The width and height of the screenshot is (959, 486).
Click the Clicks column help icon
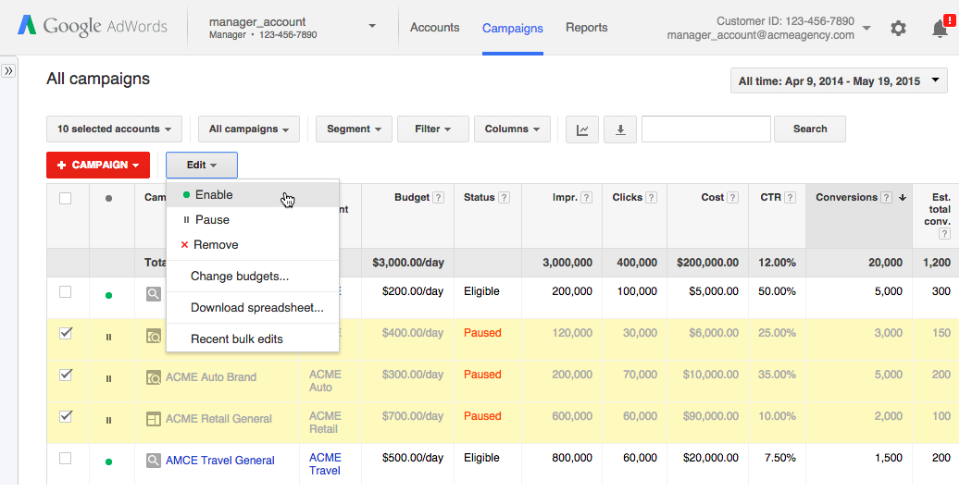point(651,197)
